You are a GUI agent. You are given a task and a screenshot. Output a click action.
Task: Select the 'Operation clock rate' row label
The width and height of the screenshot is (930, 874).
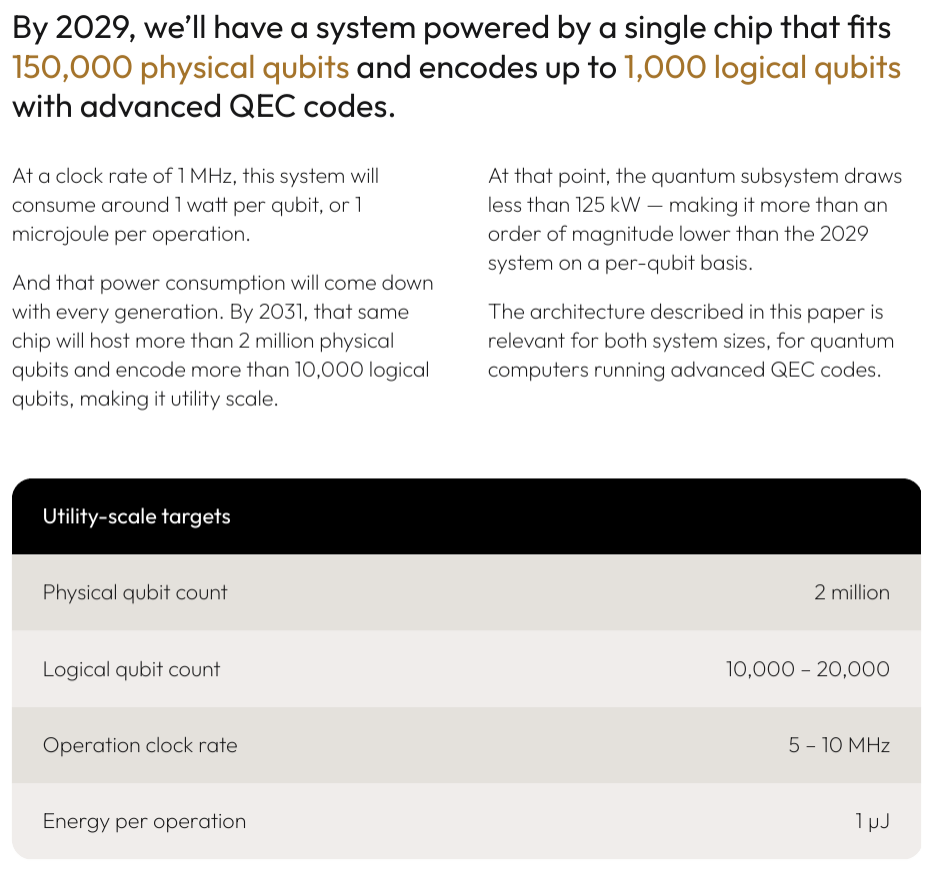(140, 745)
